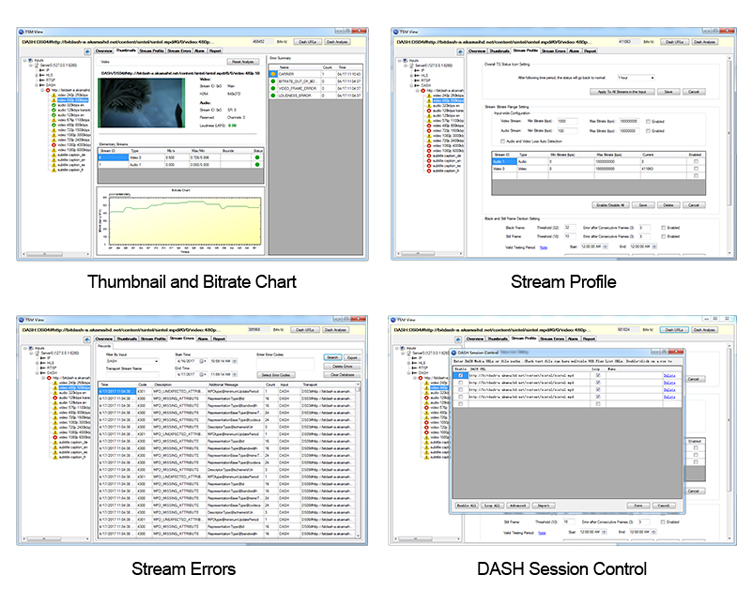Click Enable/Disable All button in Stream Profile window

point(610,205)
